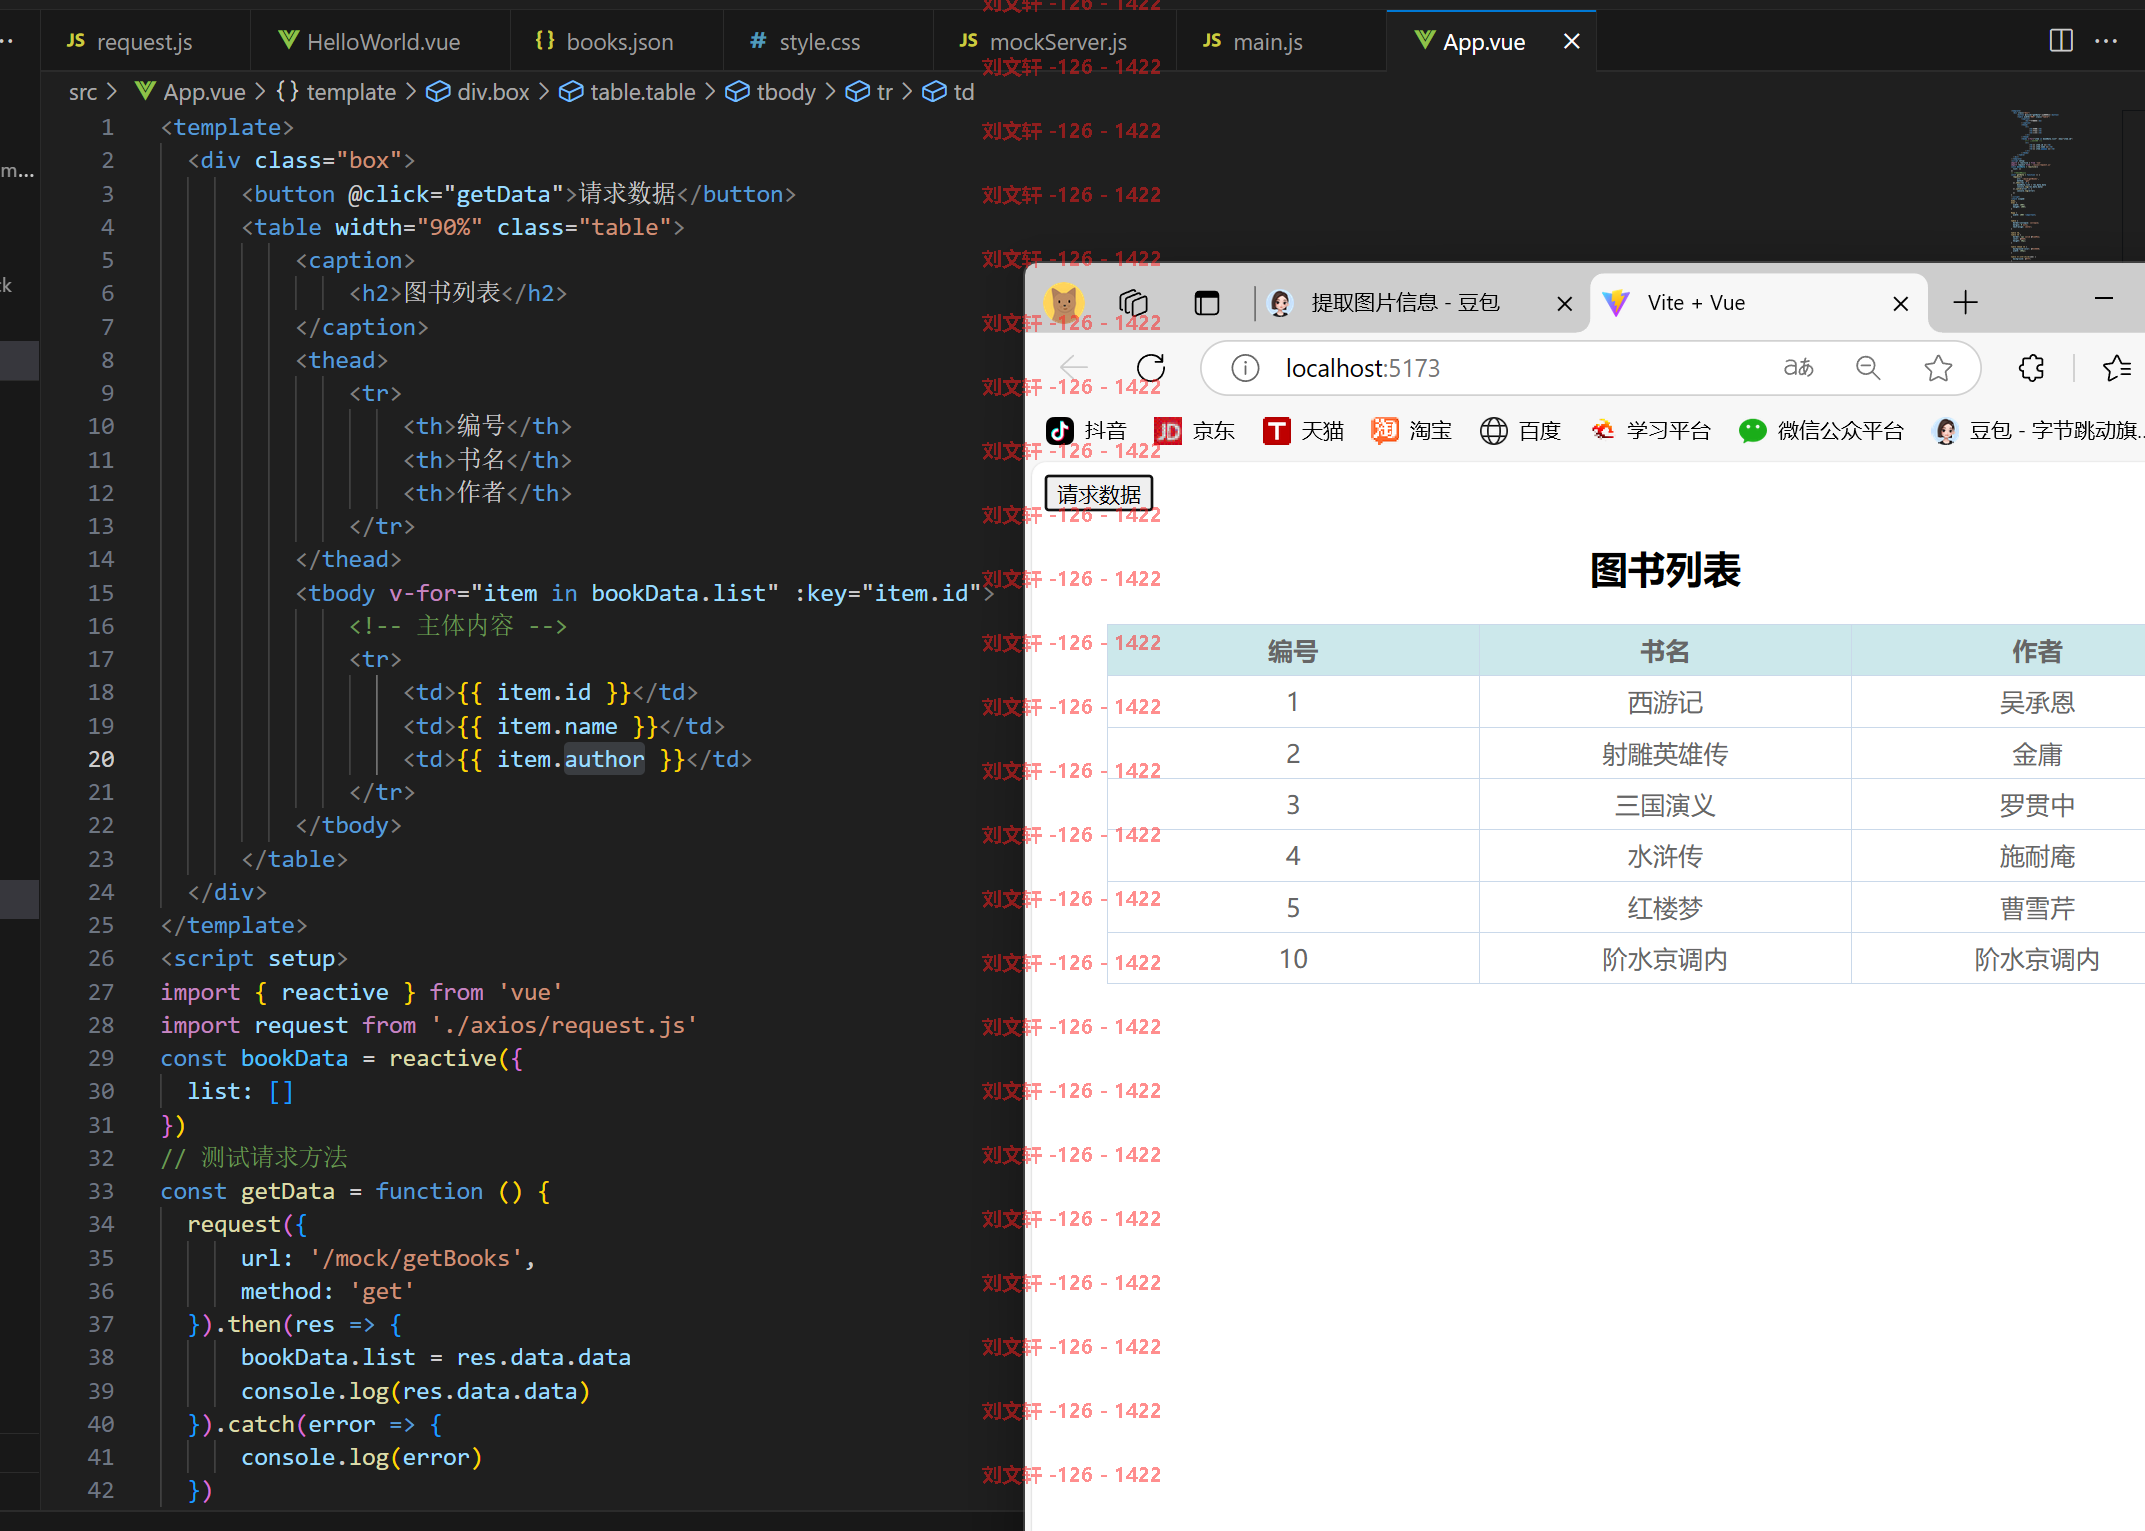Minimize the browser window
The width and height of the screenshot is (2145, 1531).
coord(2104,298)
